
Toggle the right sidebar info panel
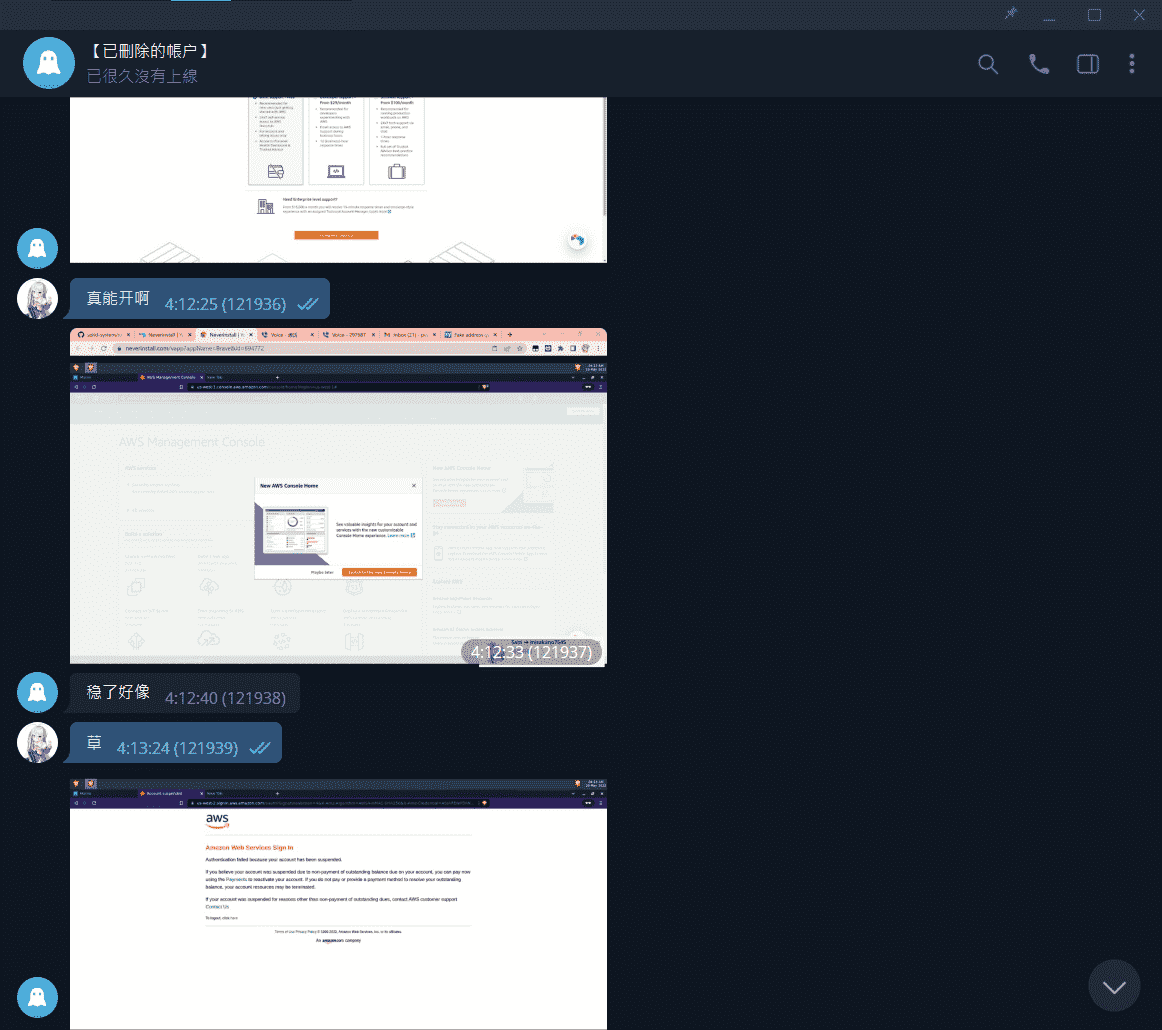pyautogui.click(x=1087, y=64)
